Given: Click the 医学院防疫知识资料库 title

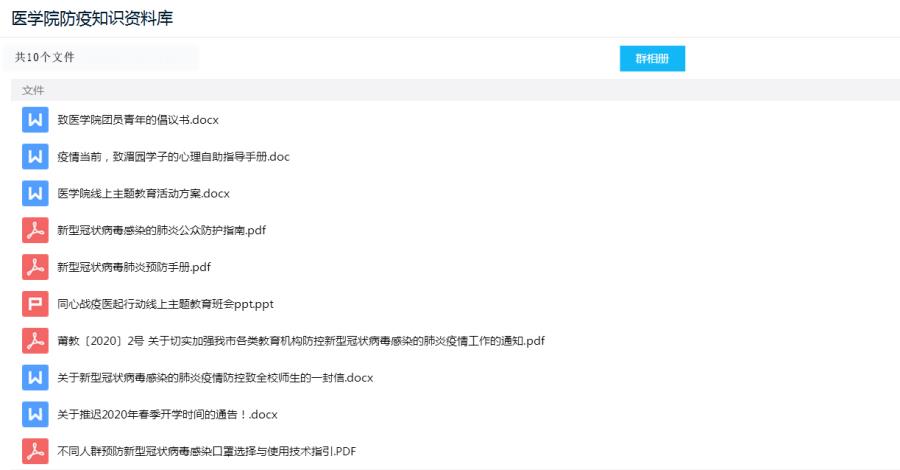Looking at the screenshot, I should pos(92,18).
